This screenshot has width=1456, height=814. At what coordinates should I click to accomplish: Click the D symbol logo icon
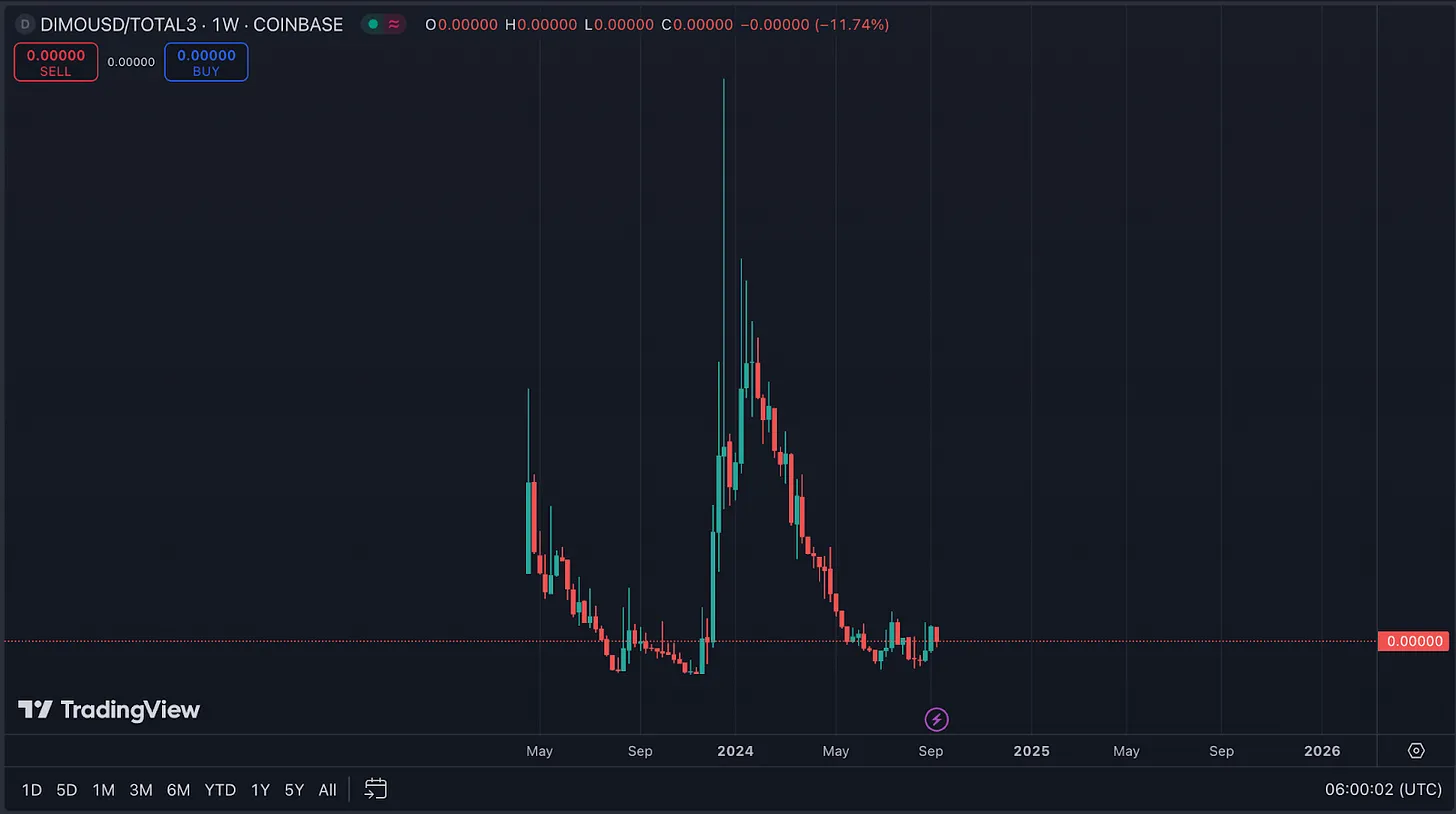tap(25, 24)
